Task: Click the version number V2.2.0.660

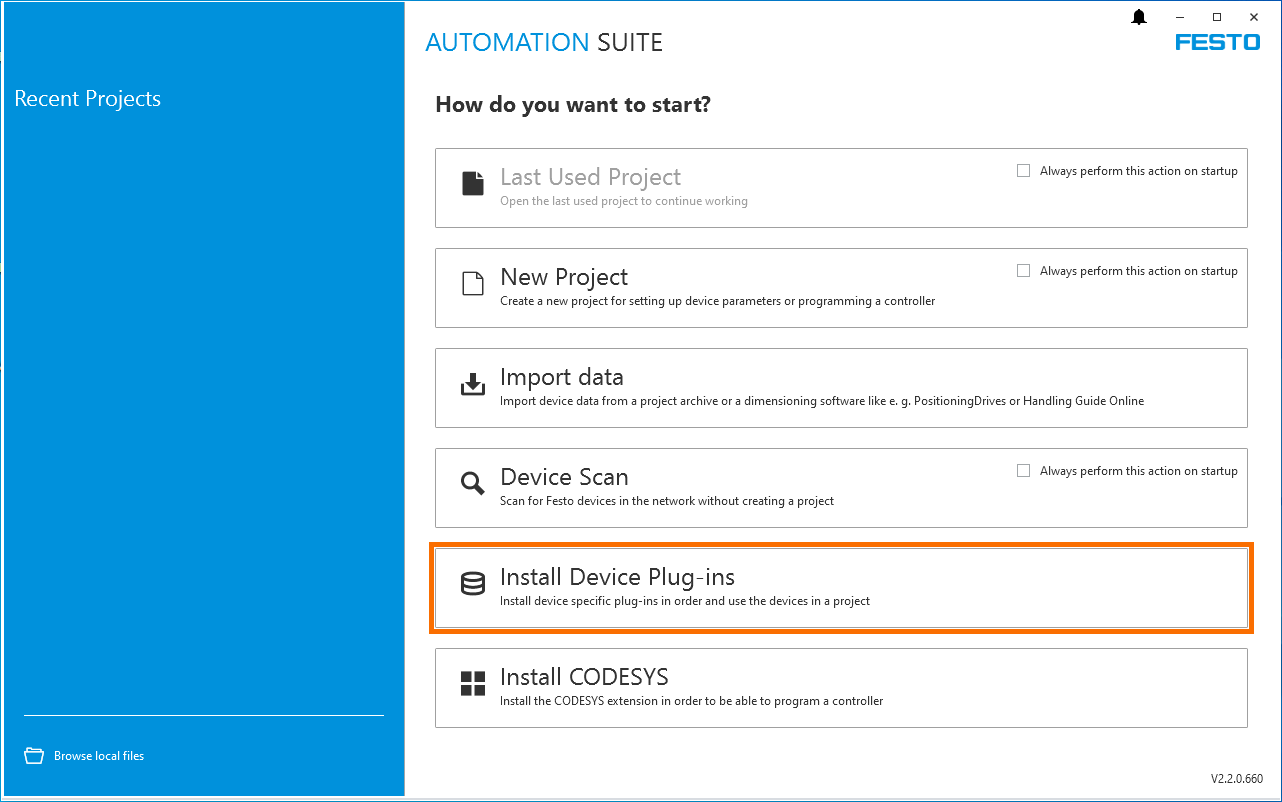Action: click(1236, 779)
